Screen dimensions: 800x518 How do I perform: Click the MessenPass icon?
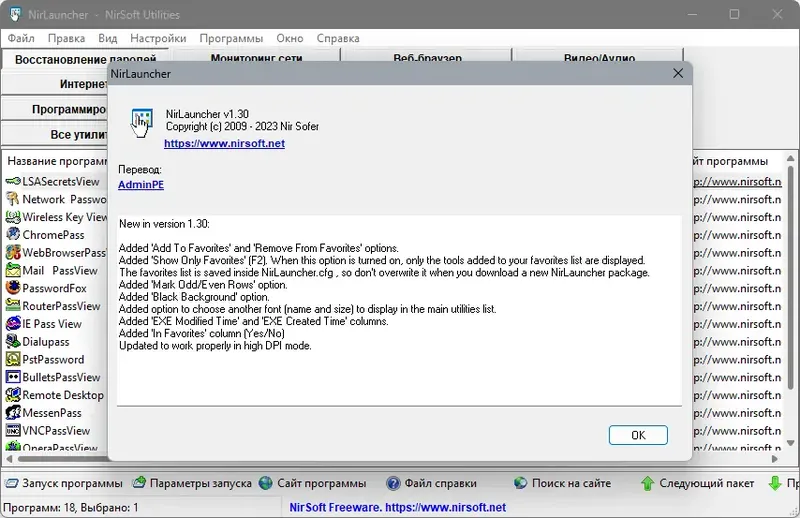(x=13, y=413)
